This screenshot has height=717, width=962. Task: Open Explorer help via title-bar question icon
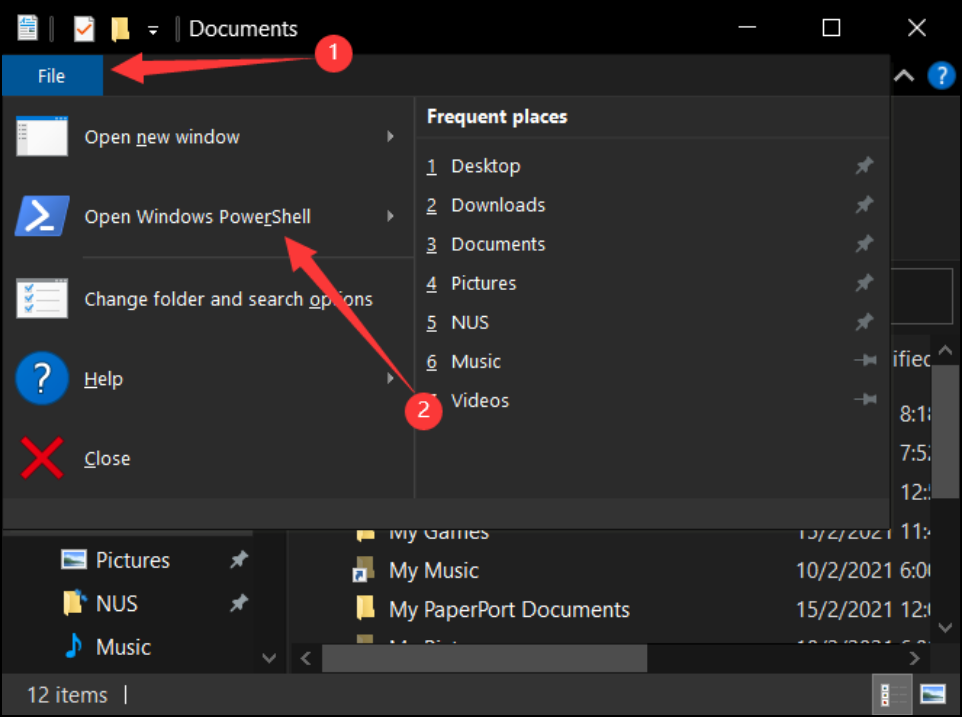coord(941,76)
